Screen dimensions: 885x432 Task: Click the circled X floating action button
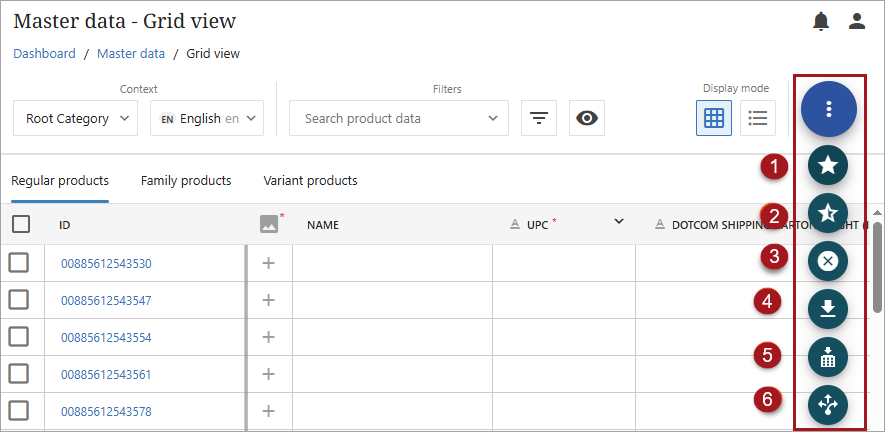[x=828, y=260]
